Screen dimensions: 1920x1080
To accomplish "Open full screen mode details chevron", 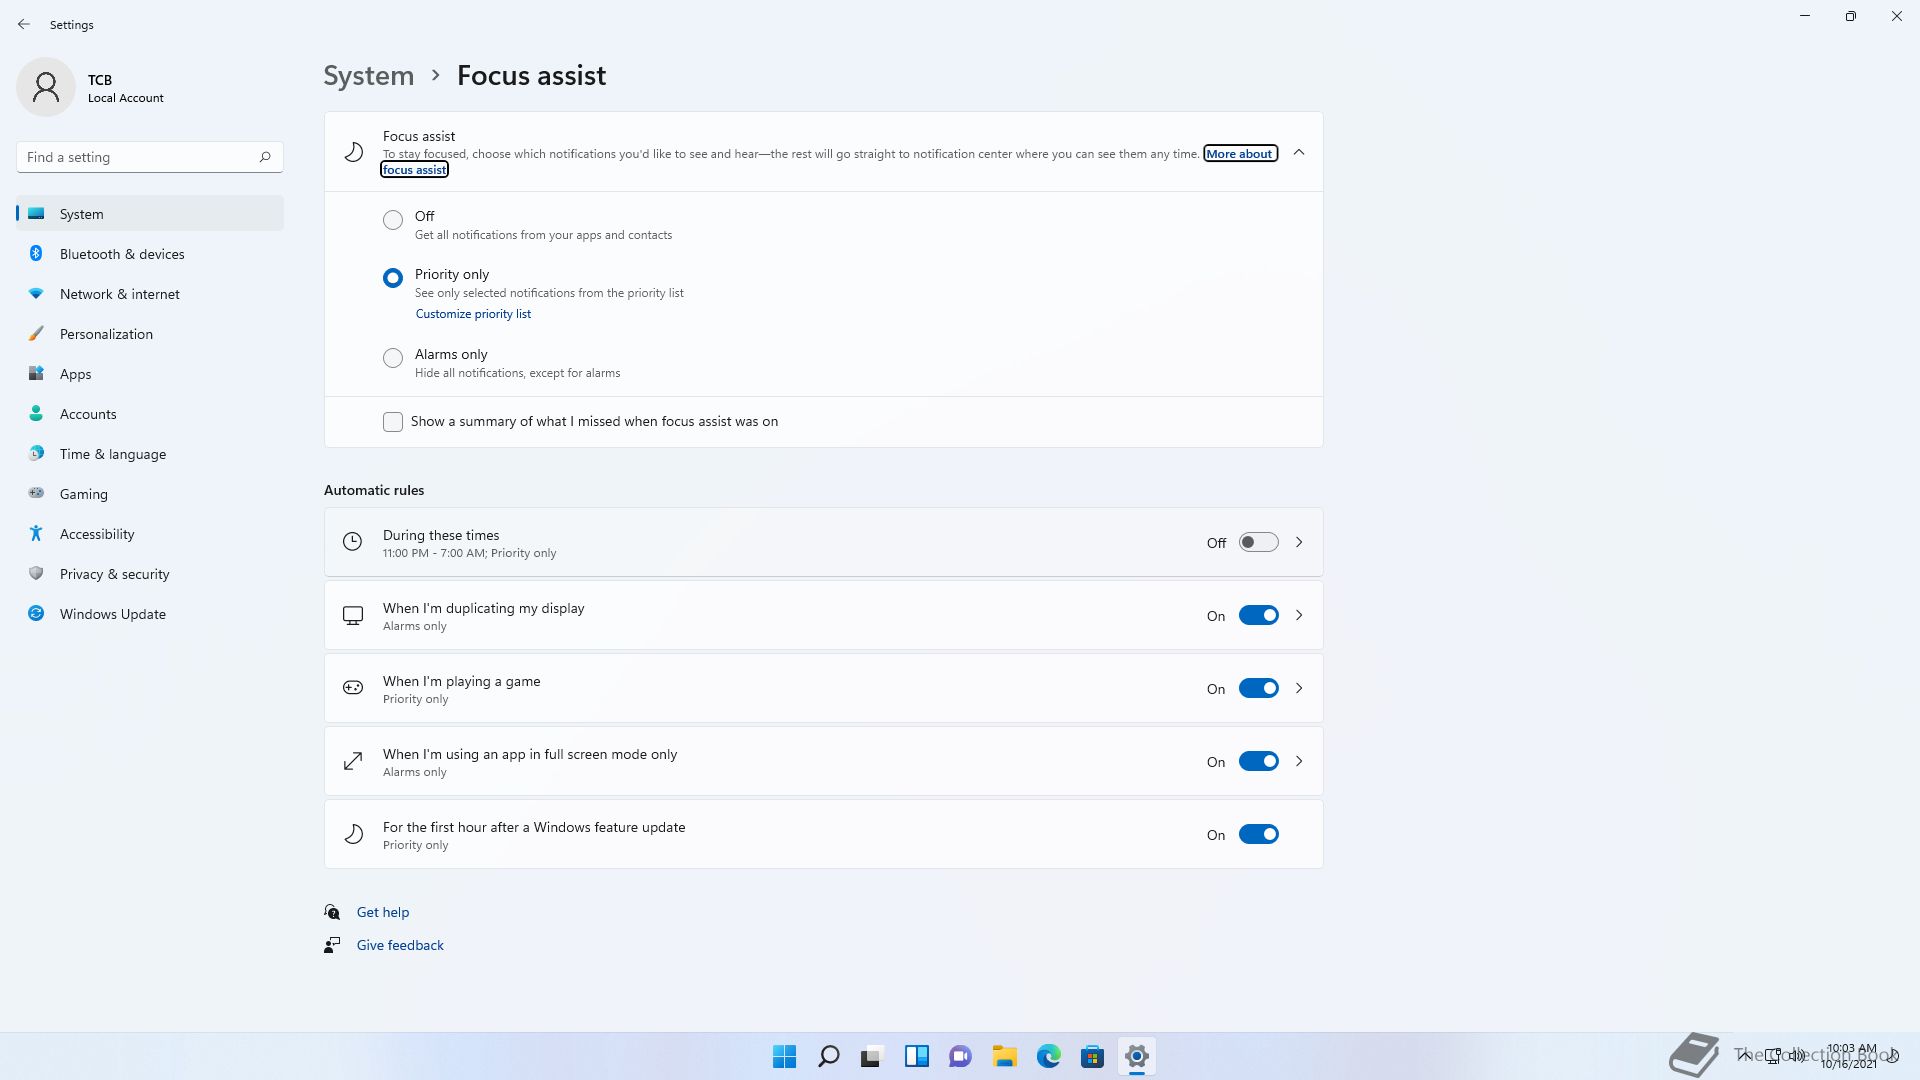I will [x=1299, y=761].
